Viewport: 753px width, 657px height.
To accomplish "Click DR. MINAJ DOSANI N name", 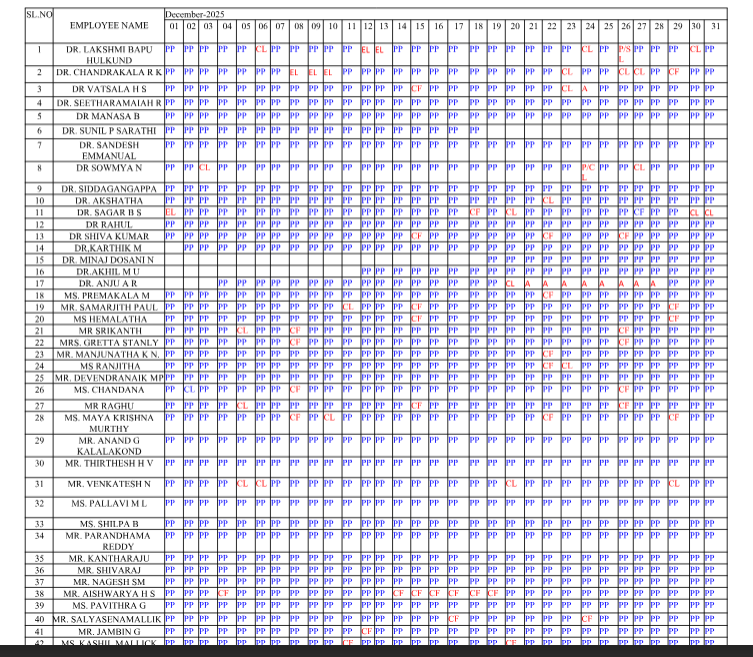I will 108,260.
